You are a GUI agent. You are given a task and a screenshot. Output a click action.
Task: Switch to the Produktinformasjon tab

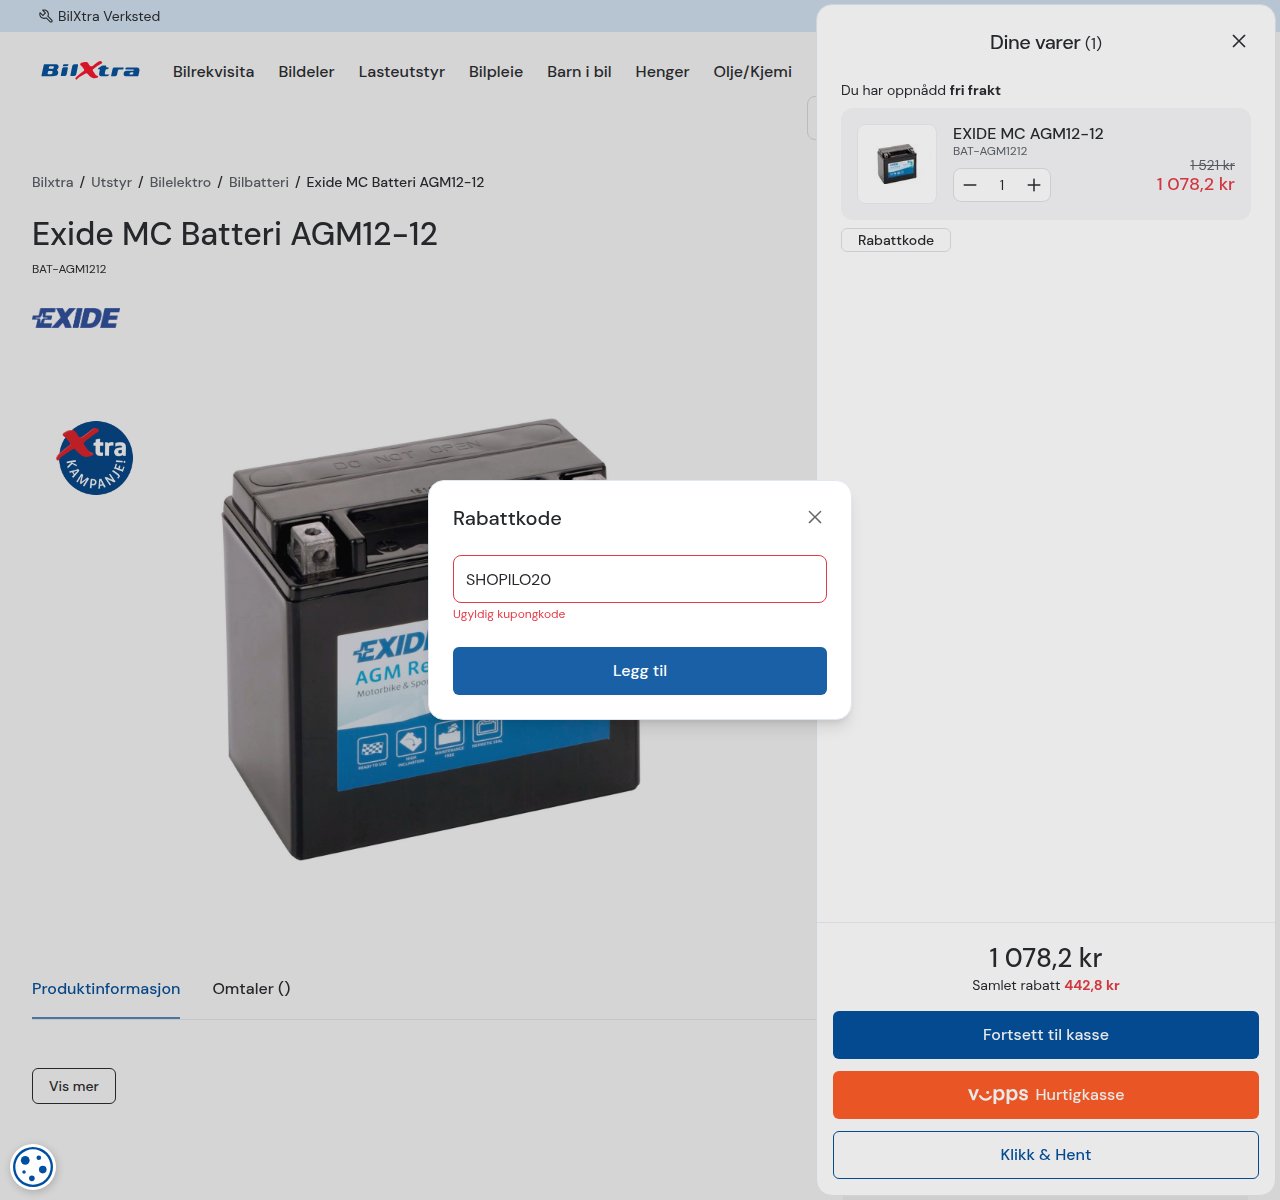pos(106,989)
